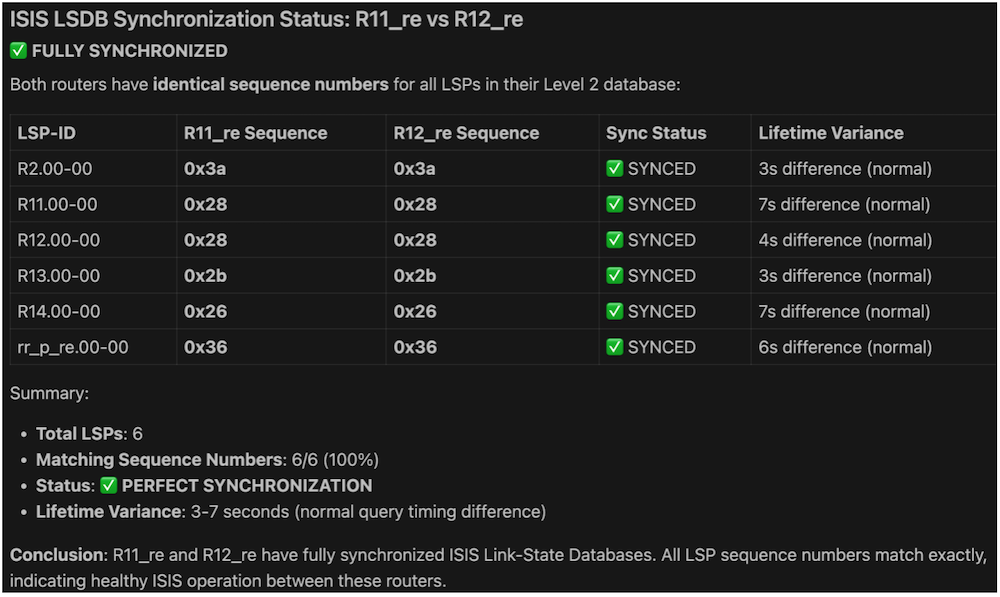
Task: Click the R11_re Sequence column header
Action: point(255,133)
